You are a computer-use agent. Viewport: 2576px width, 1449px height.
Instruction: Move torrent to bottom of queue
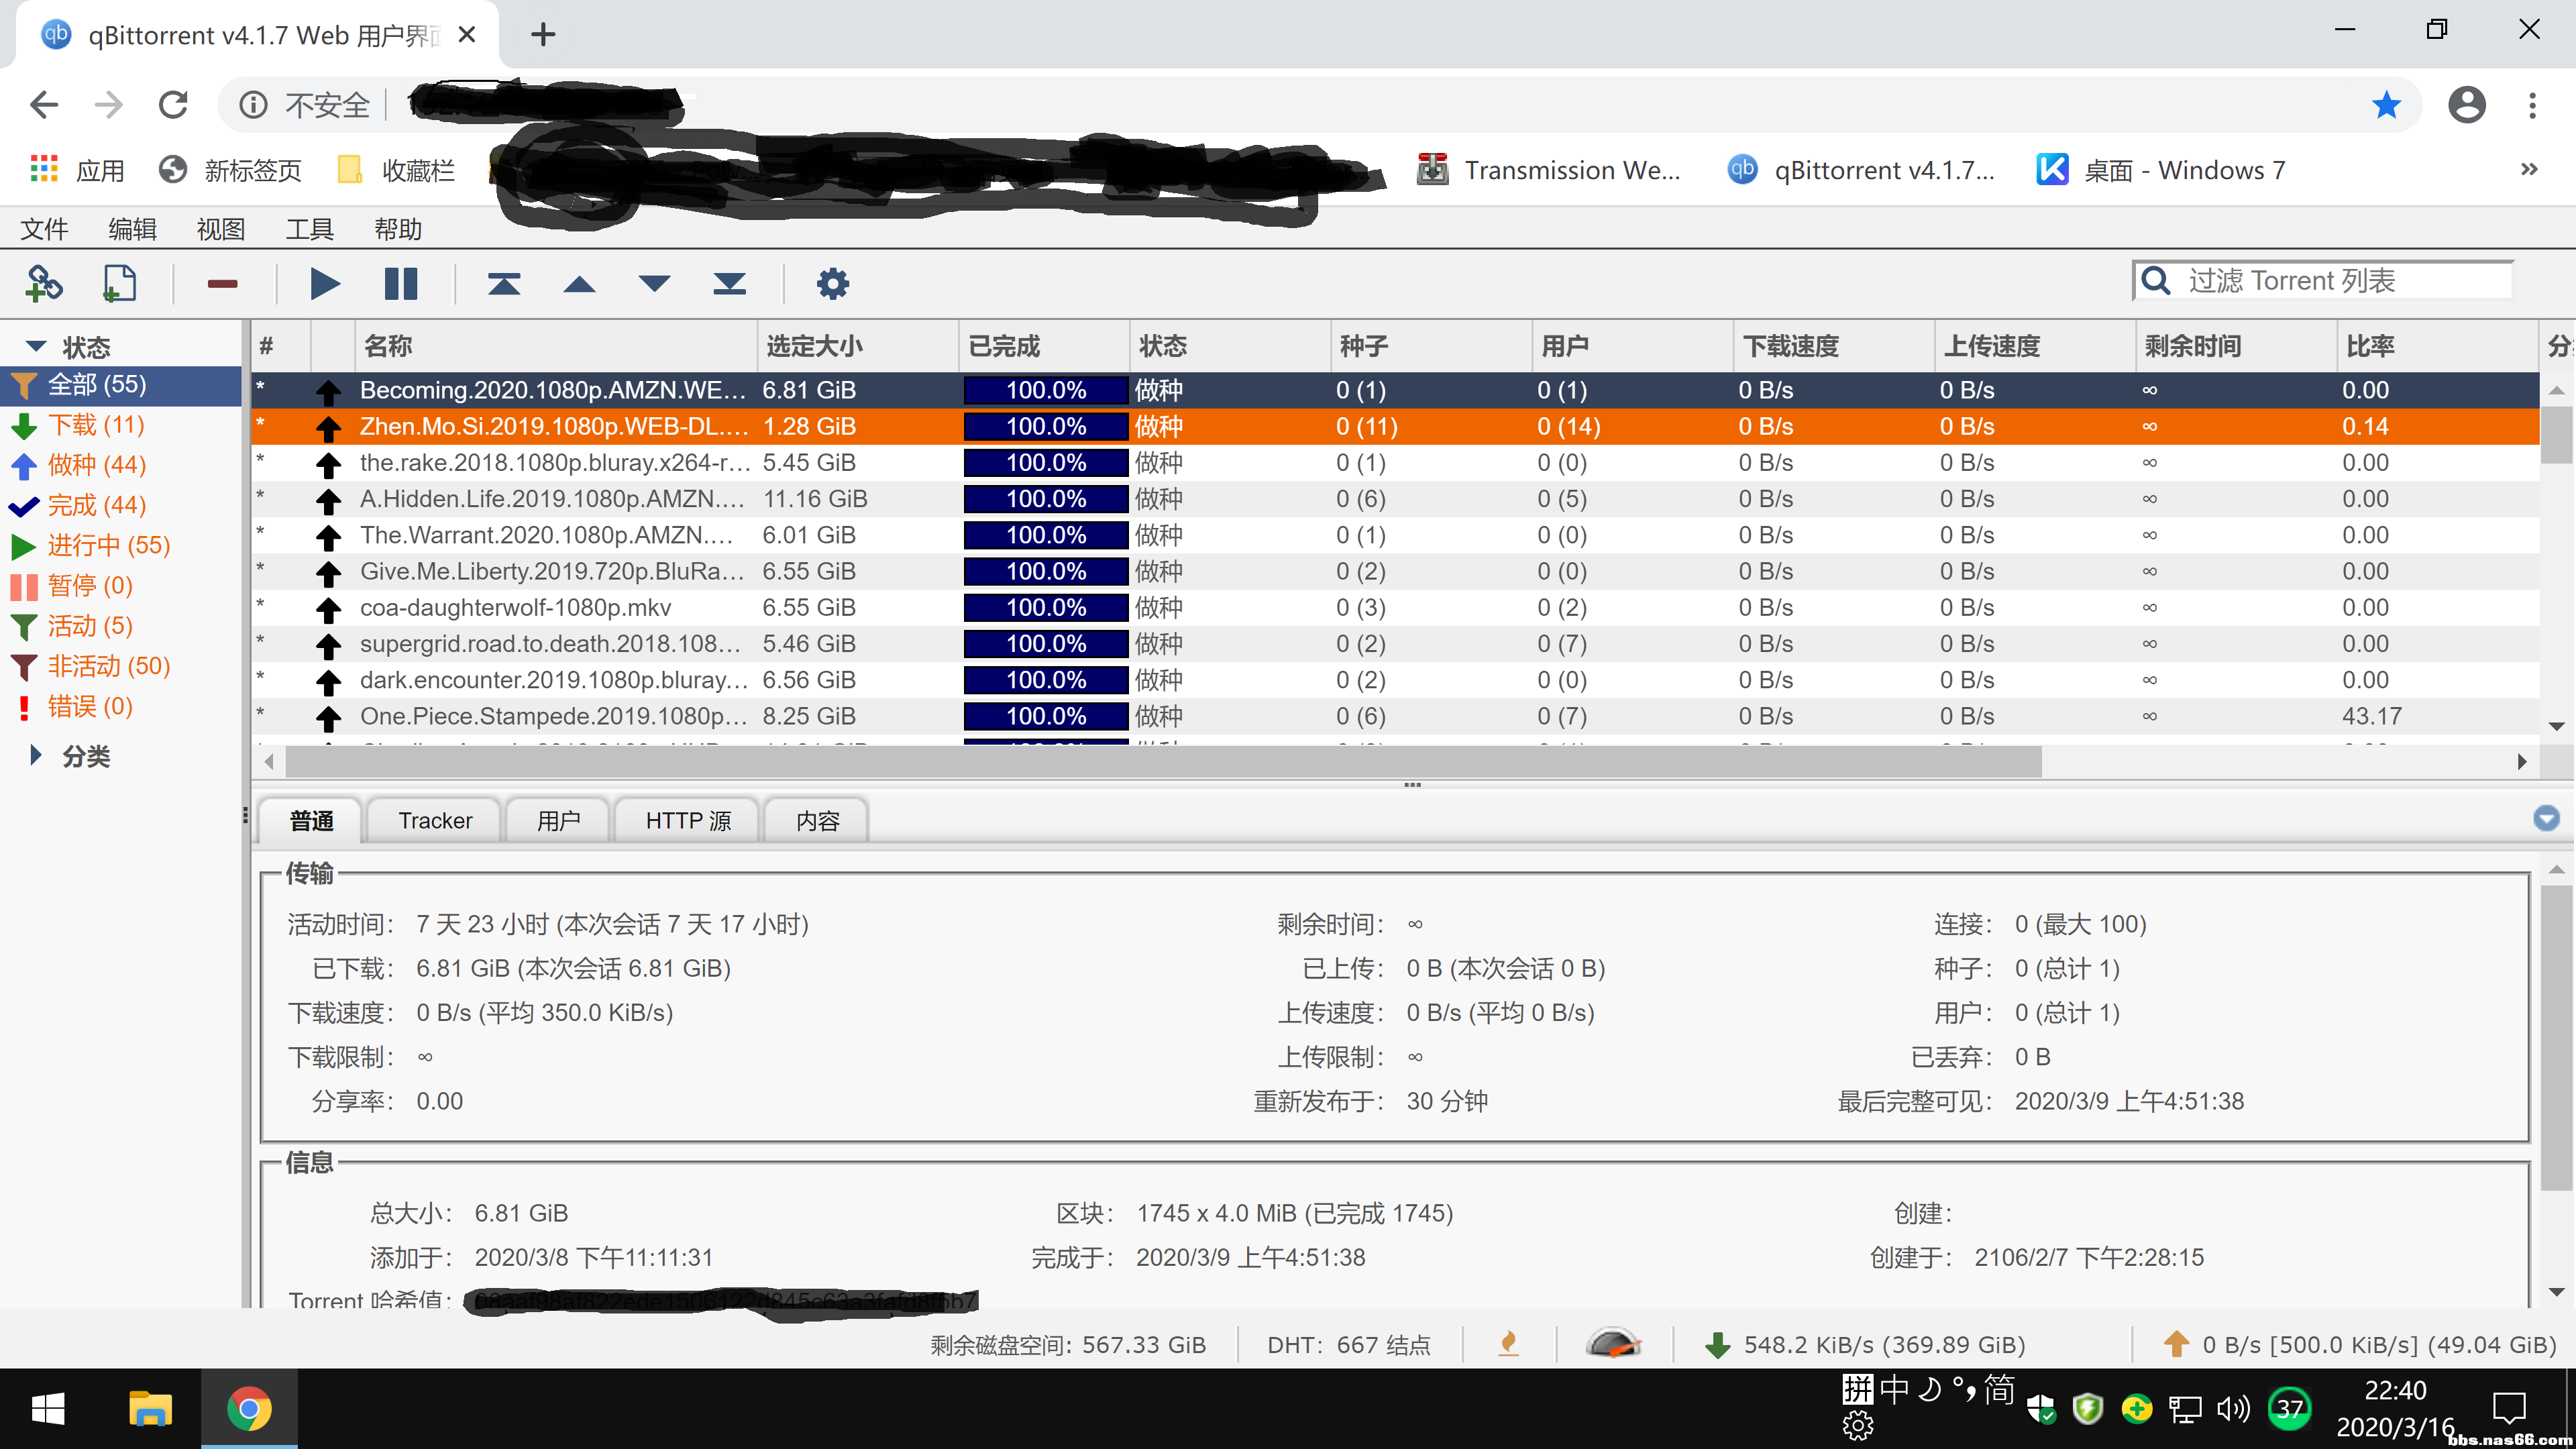click(729, 284)
